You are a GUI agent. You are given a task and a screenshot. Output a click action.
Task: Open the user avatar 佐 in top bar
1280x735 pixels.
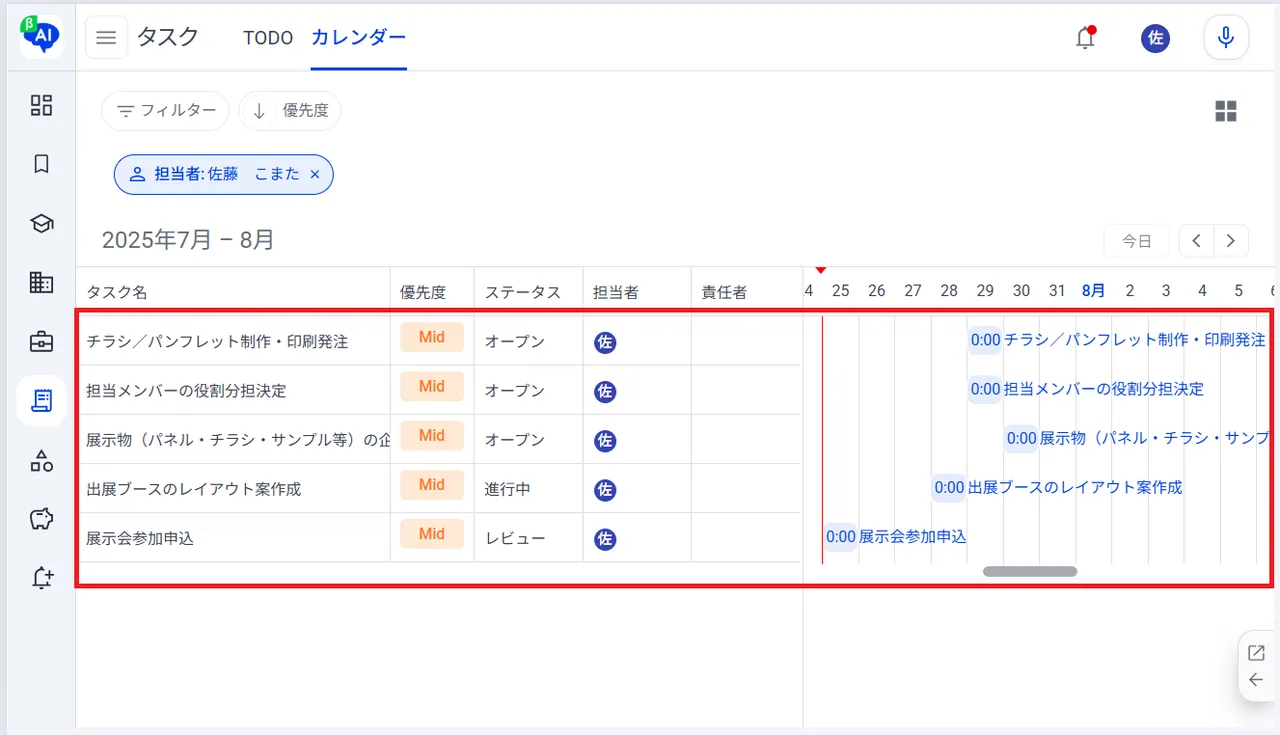coord(1155,38)
